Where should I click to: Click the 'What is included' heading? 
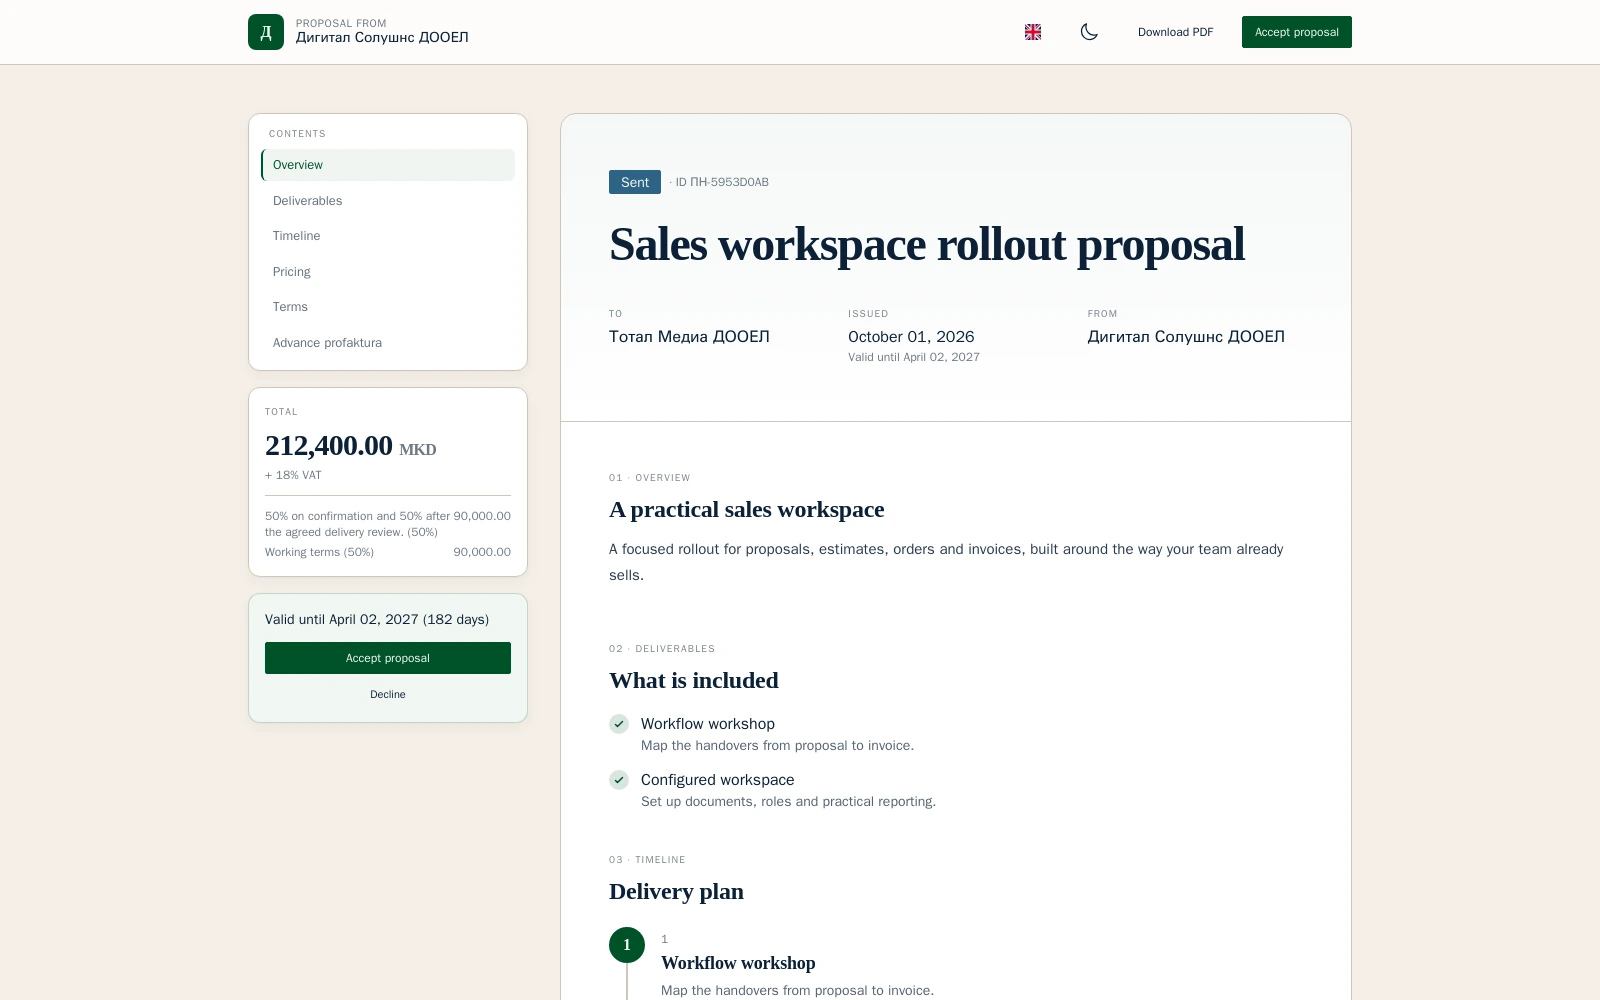click(694, 681)
